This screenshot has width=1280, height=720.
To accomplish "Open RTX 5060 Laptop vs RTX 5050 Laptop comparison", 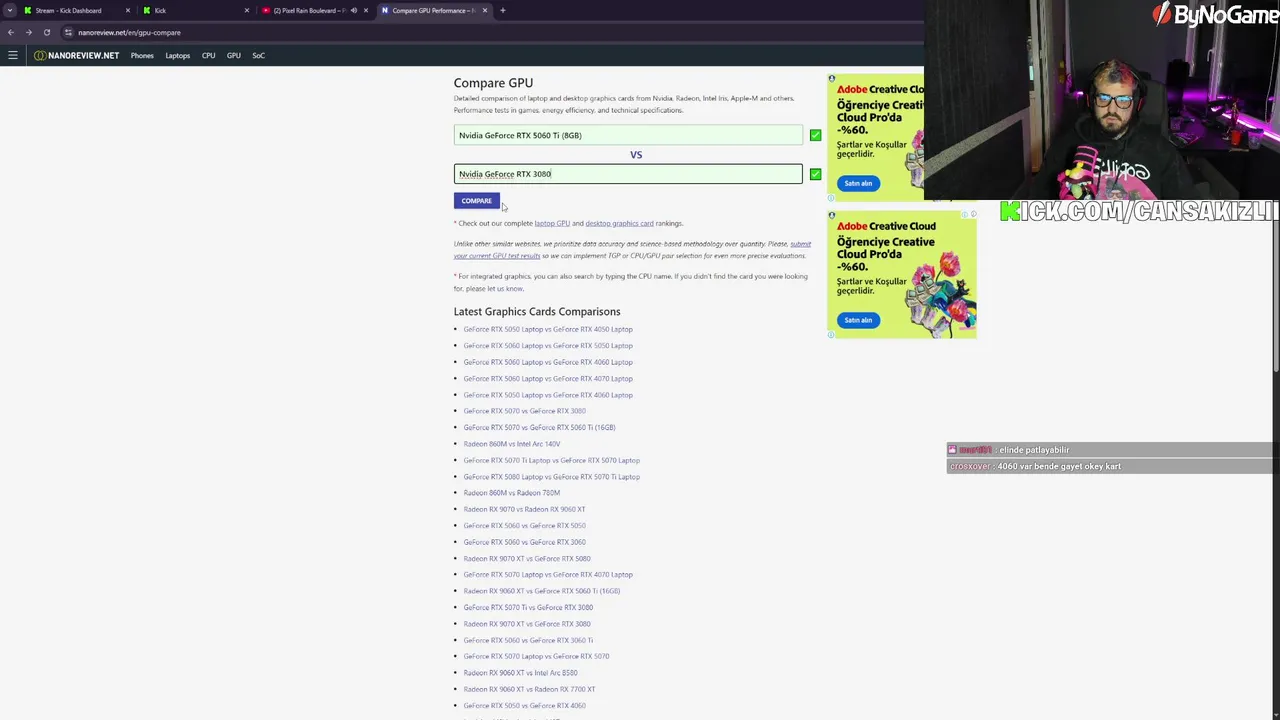I will [x=548, y=345].
